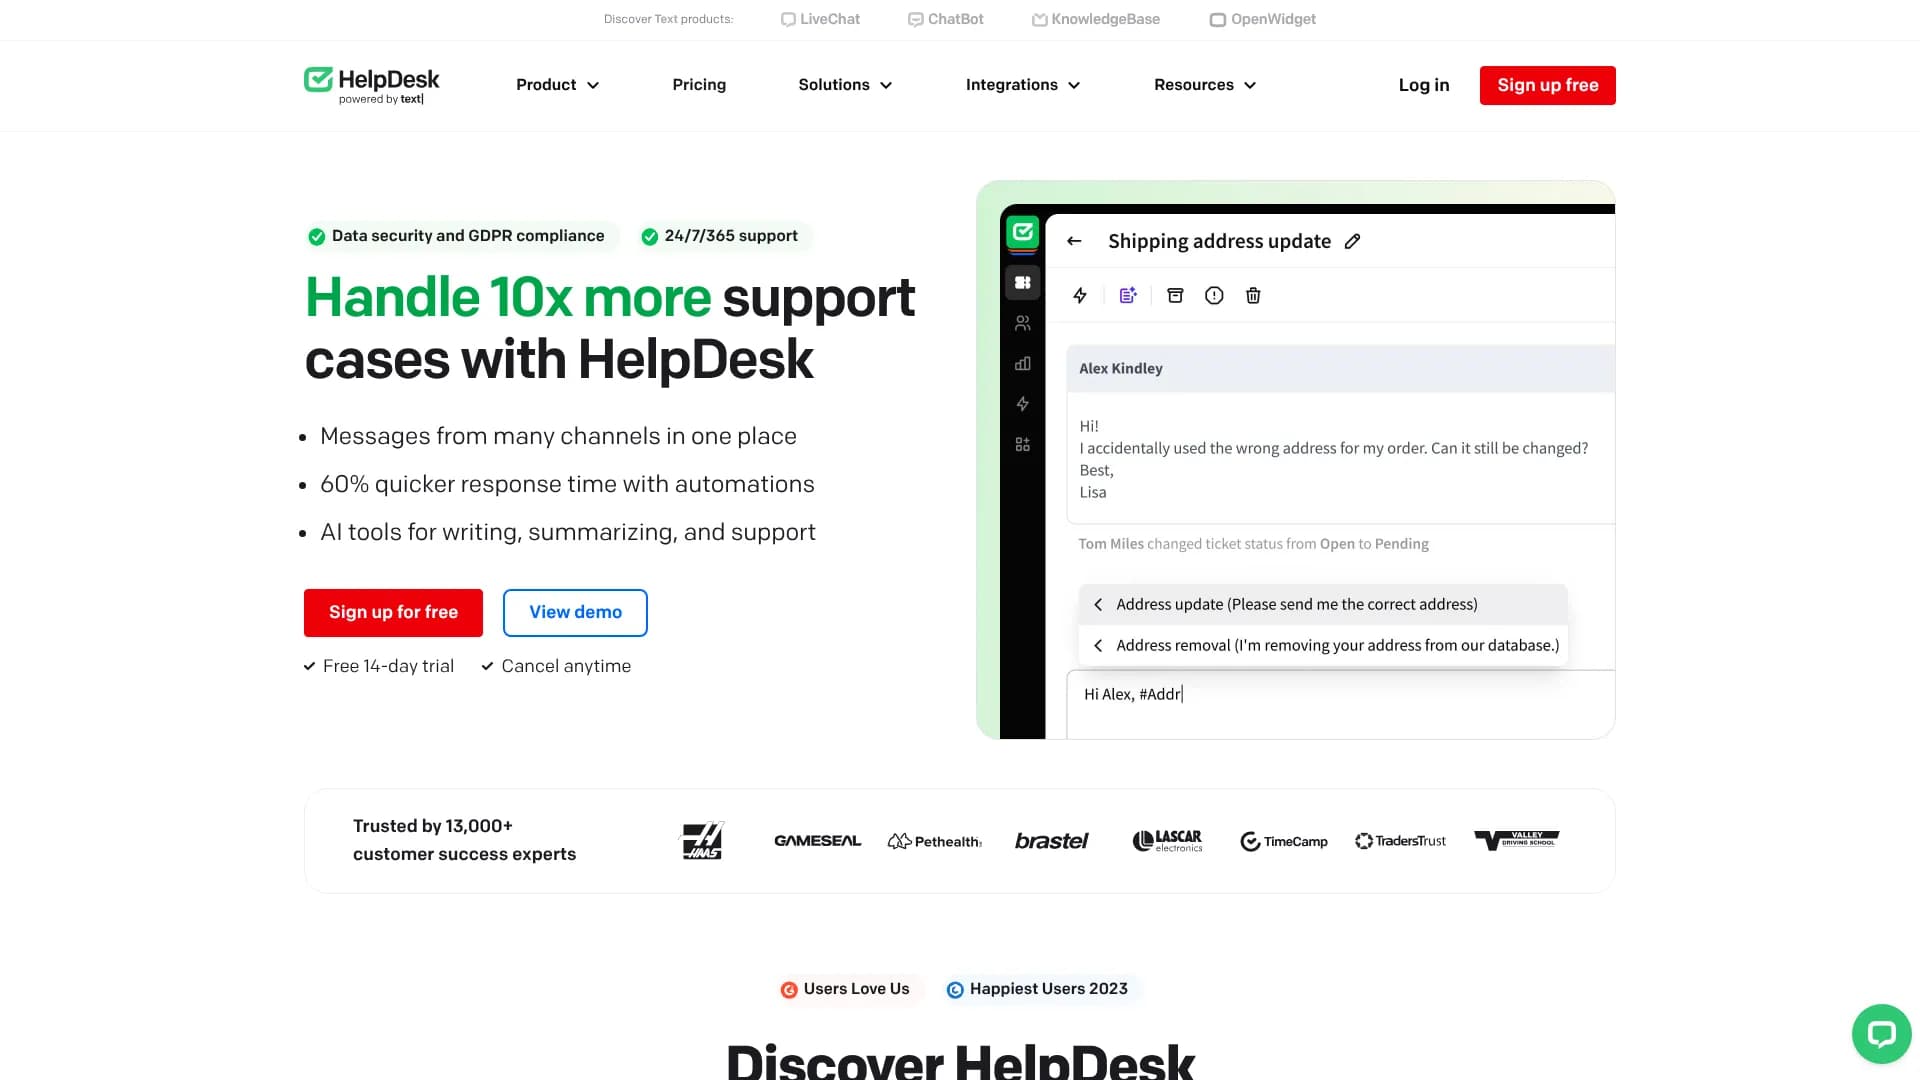Expand the Resources dropdown menu
The image size is (1920, 1080).
(x=1205, y=85)
